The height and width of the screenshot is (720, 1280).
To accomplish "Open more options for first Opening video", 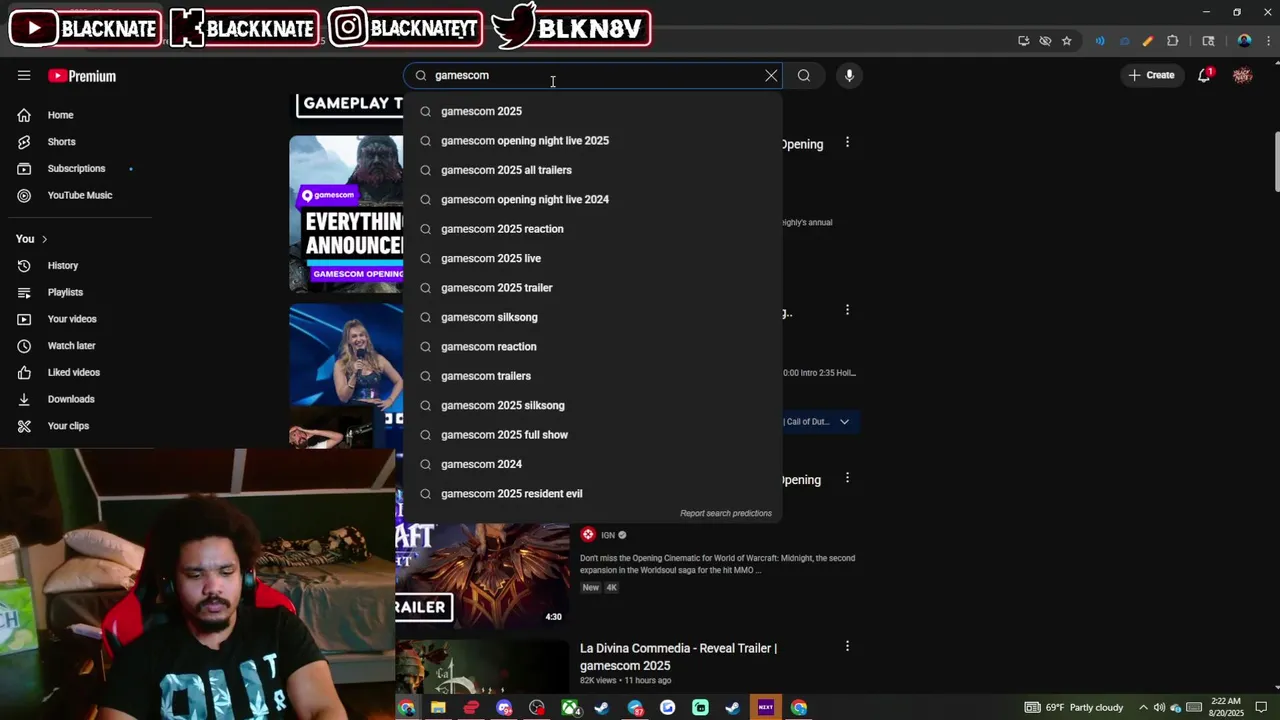I will point(847,143).
